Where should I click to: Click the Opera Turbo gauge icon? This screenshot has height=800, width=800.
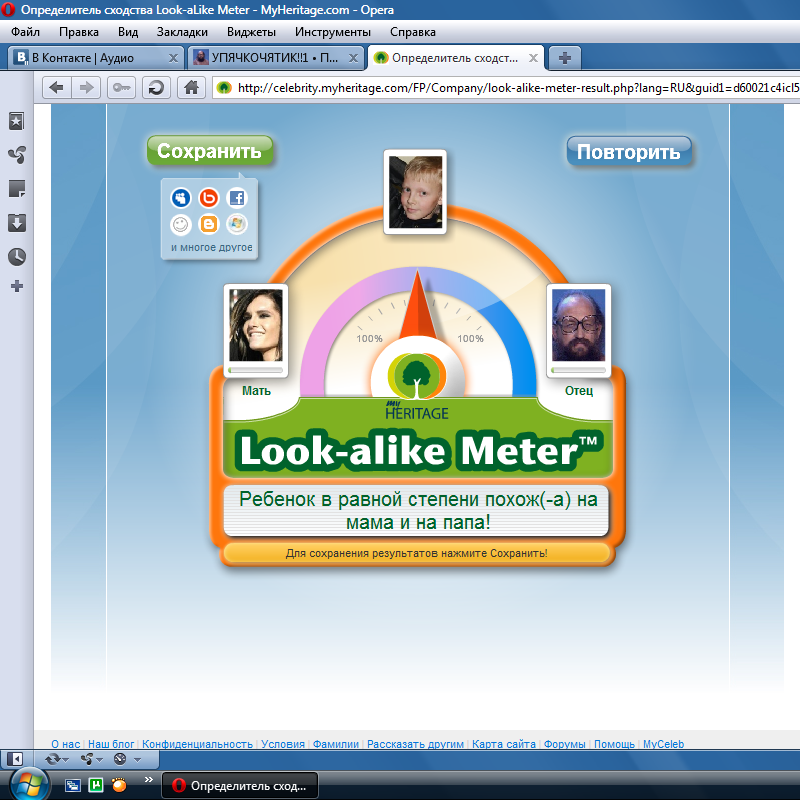(120, 759)
